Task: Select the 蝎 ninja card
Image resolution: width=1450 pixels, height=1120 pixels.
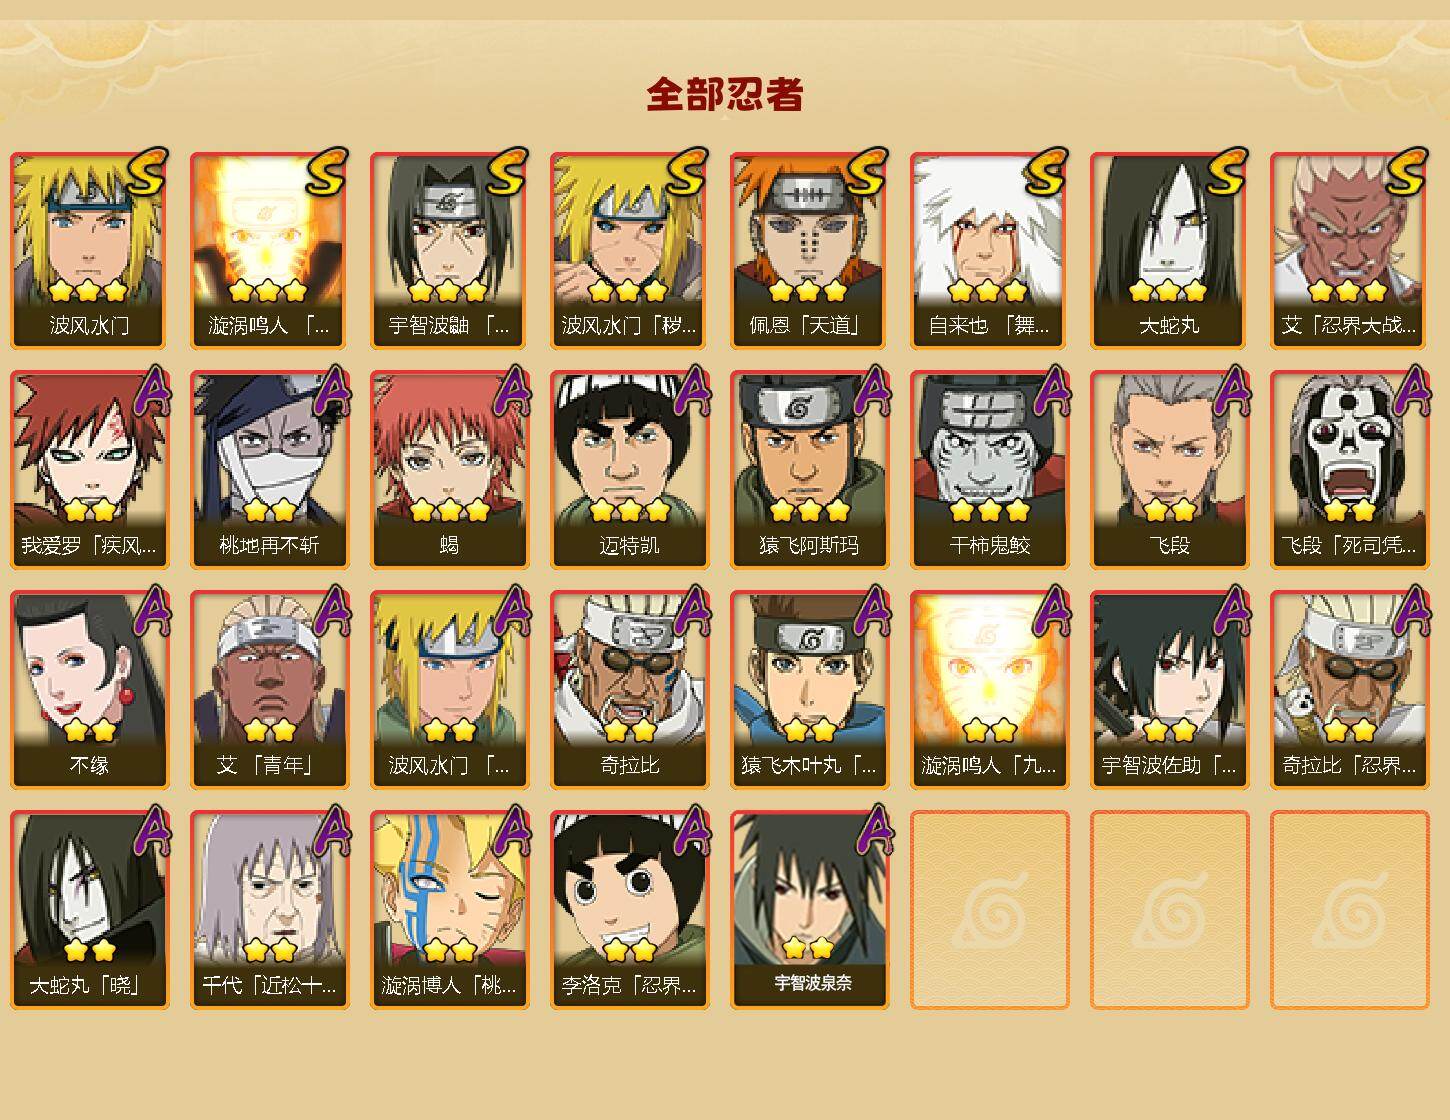Action: click(449, 470)
